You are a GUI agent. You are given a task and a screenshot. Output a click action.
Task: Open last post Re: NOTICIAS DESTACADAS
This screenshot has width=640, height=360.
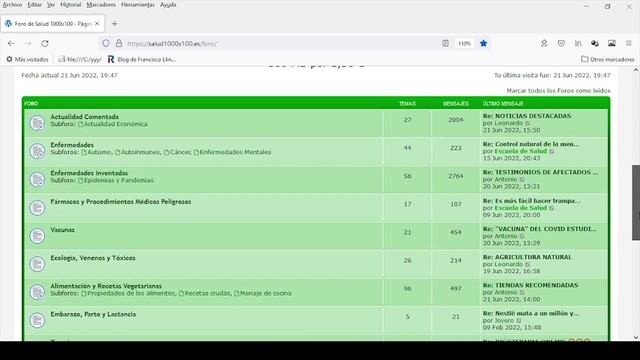point(527,116)
